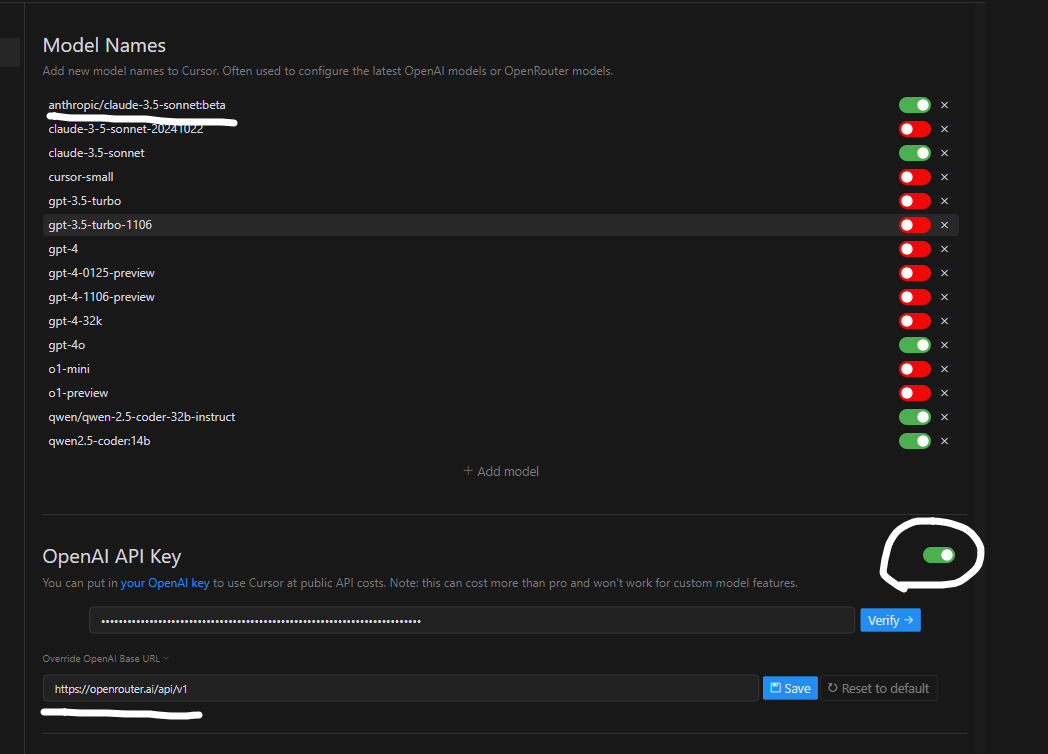Image resolution: width=1048 pixels, height=754 pixels.
Task: Delete qwen2.5-coder:14b using the X icon
Action: (x=944, y=441)
